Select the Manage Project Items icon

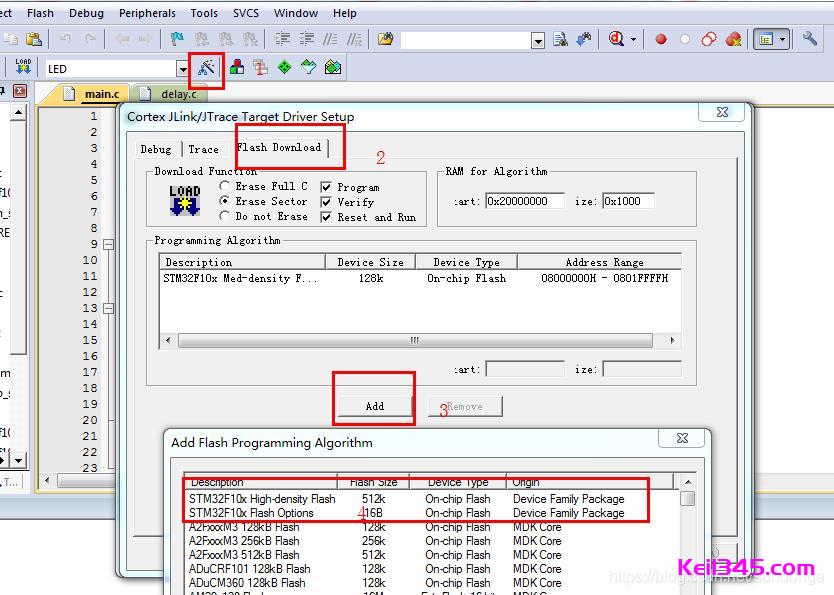point(259,67)
